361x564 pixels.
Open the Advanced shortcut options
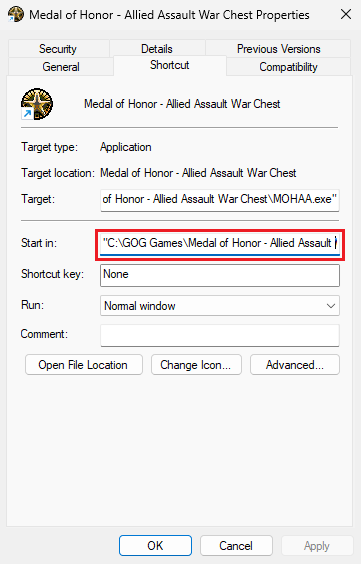(295, 365)
